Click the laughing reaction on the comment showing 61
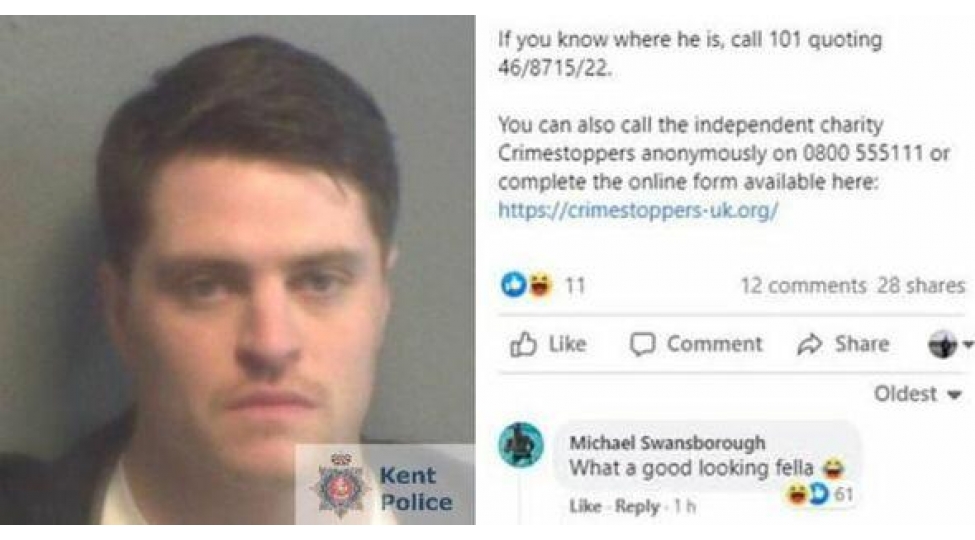Screen dimensions: 975x540 click(798, 495)
